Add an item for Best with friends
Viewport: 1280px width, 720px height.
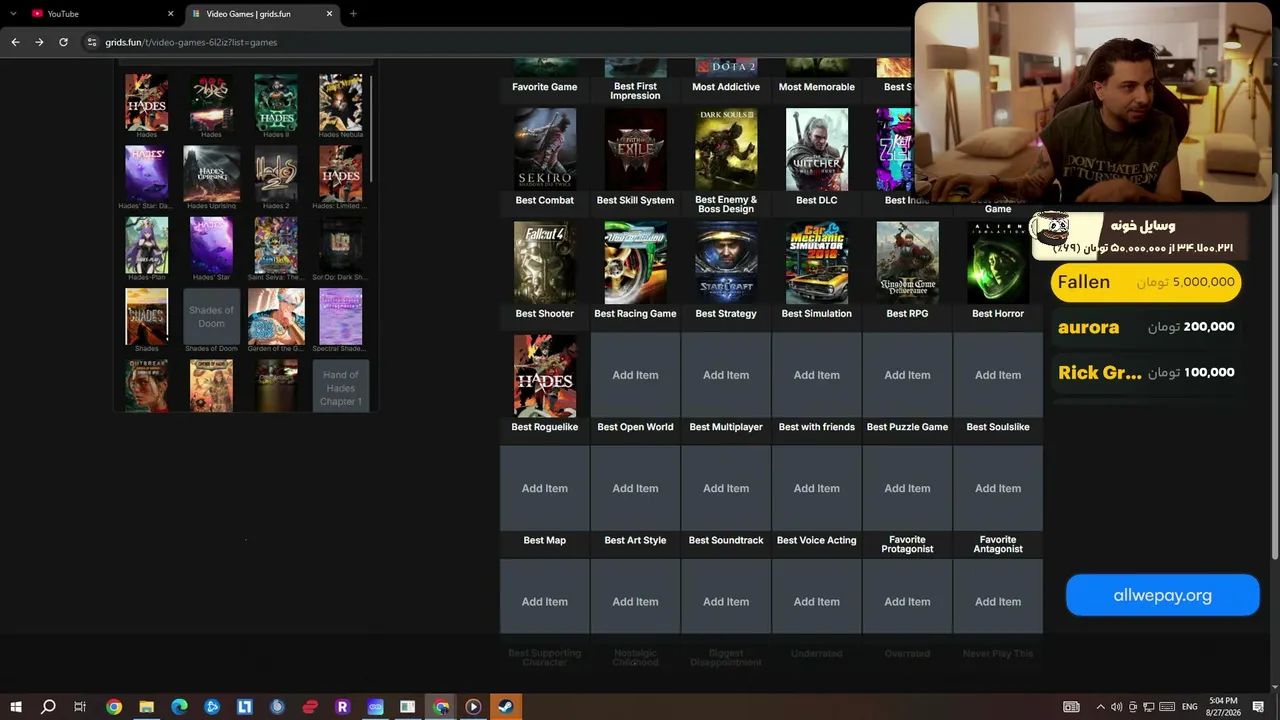tap(817, 375)
